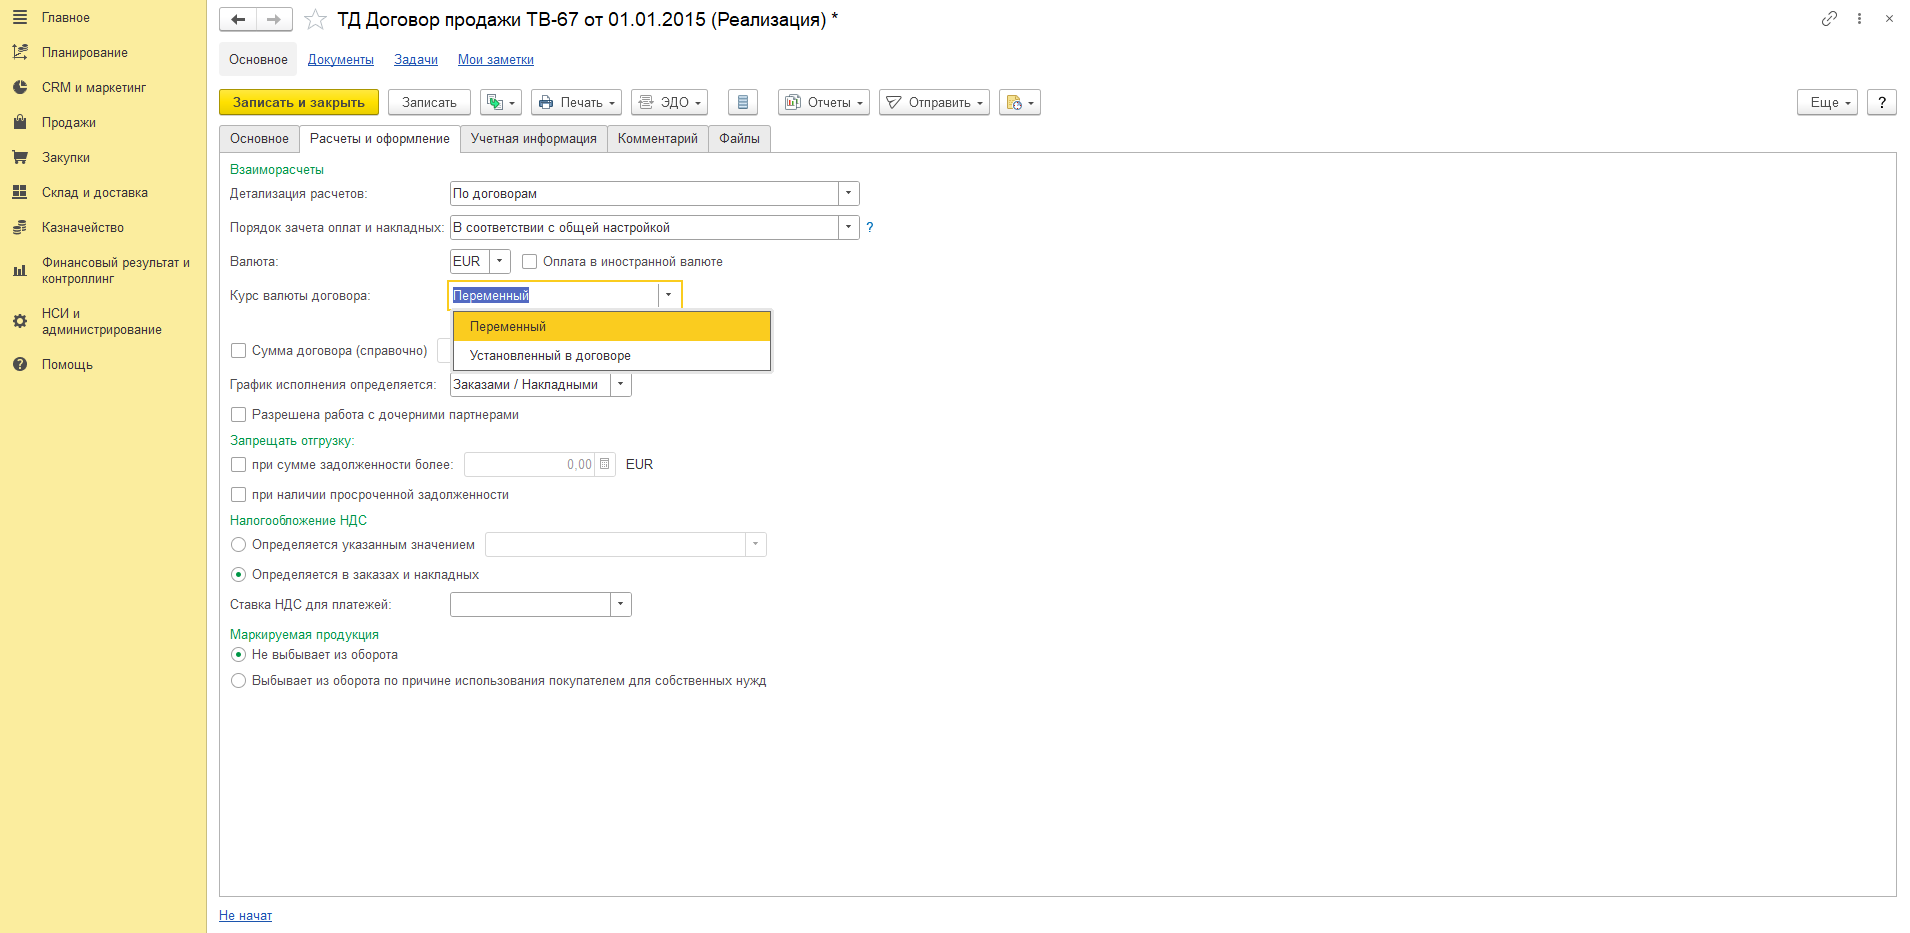The width and height of the screenshot is (1910, 933).
Task: Click the document list icon button
Action: [742, 103]
